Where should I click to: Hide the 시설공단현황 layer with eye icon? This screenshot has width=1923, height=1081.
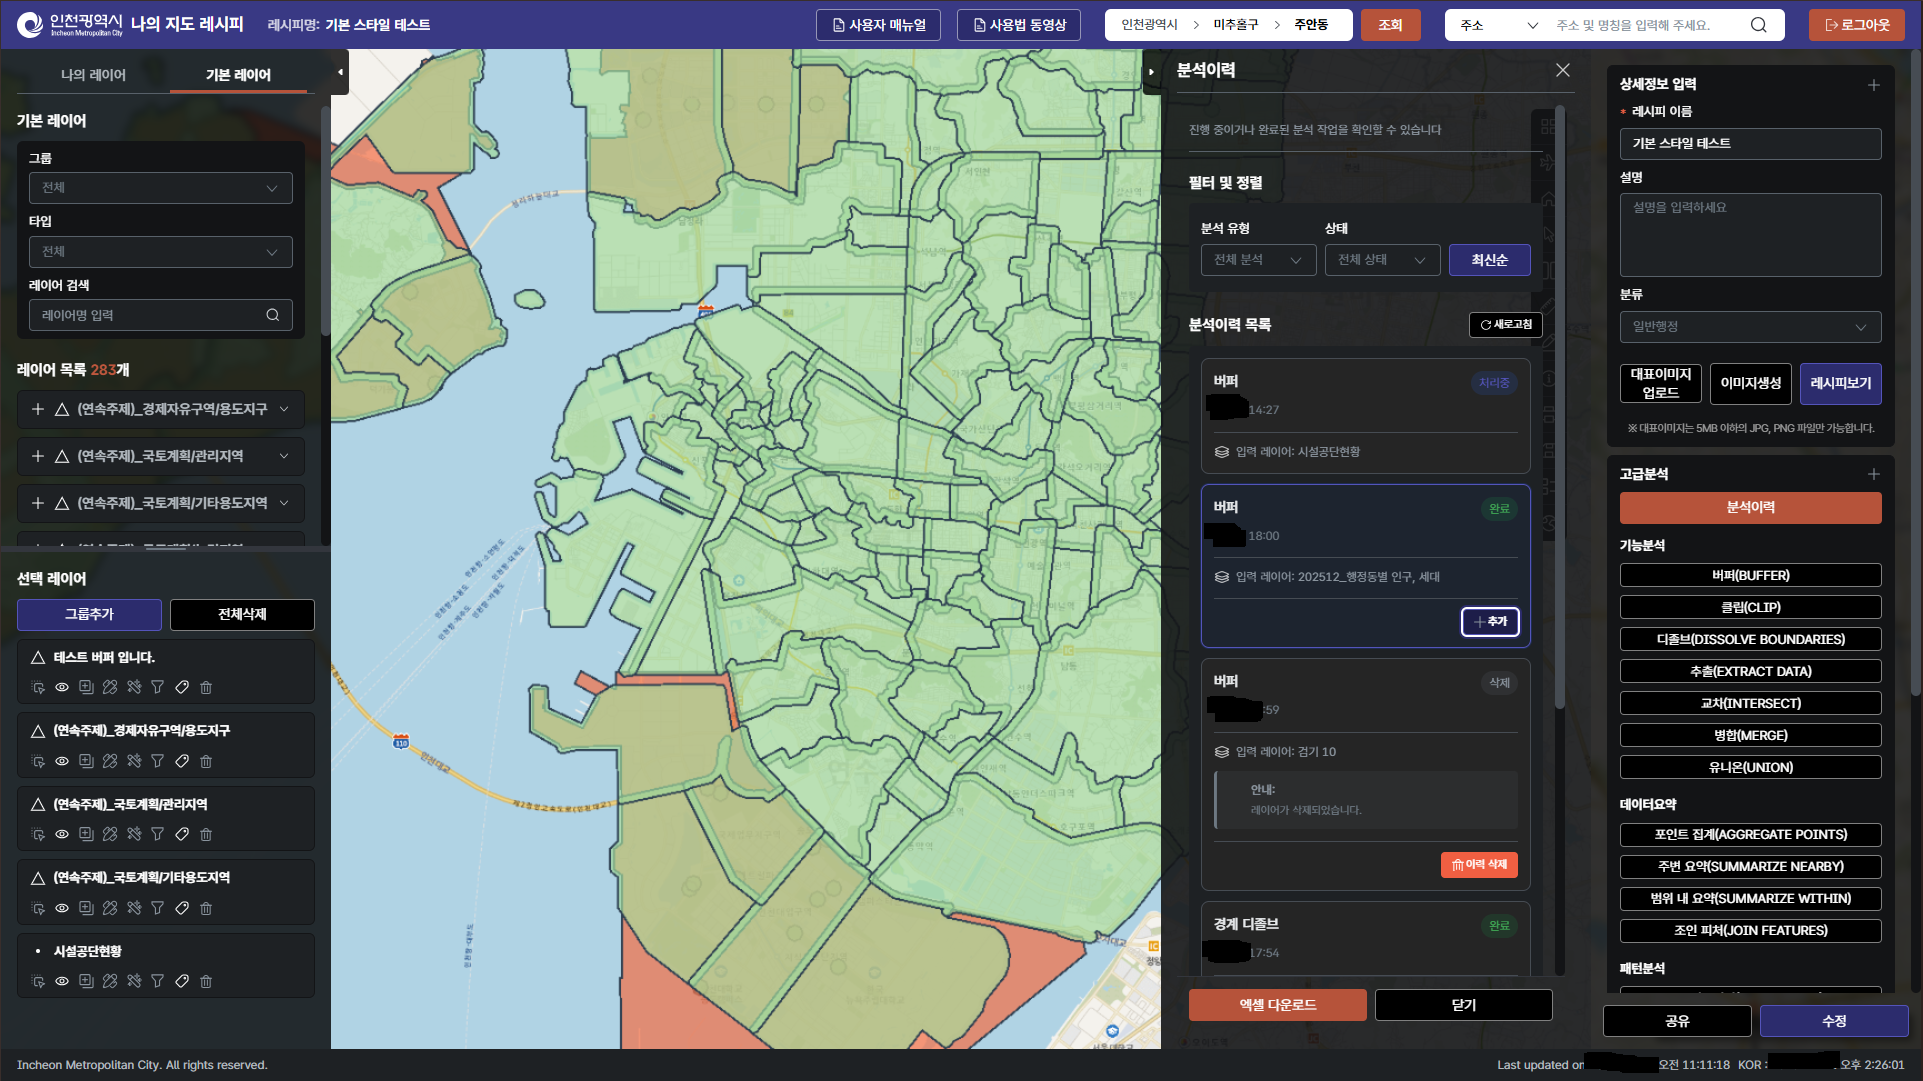62,981
